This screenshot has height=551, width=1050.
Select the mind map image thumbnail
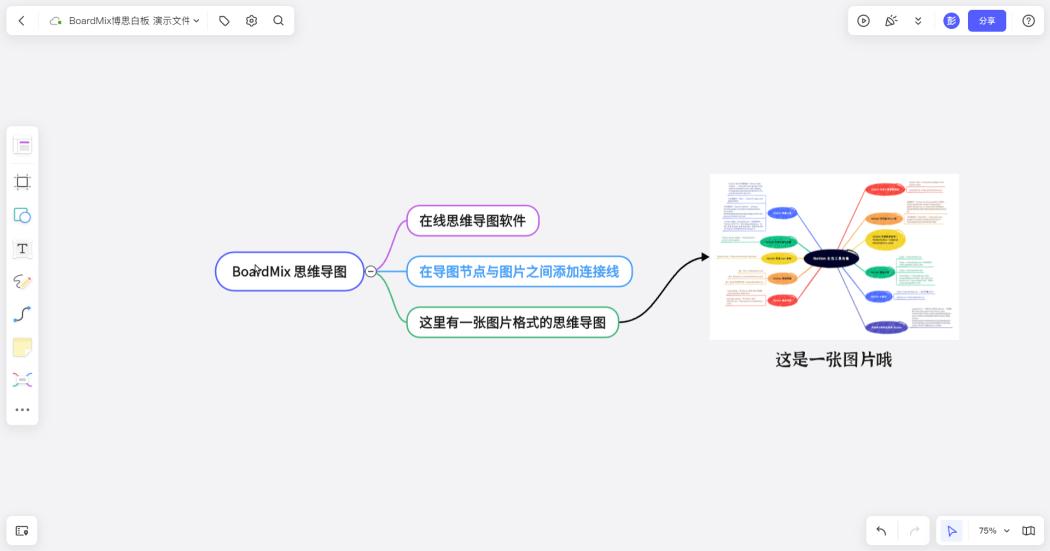(834, 256)
